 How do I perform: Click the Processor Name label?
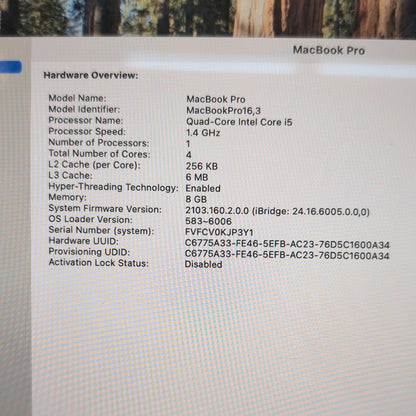tap(86, 120)
